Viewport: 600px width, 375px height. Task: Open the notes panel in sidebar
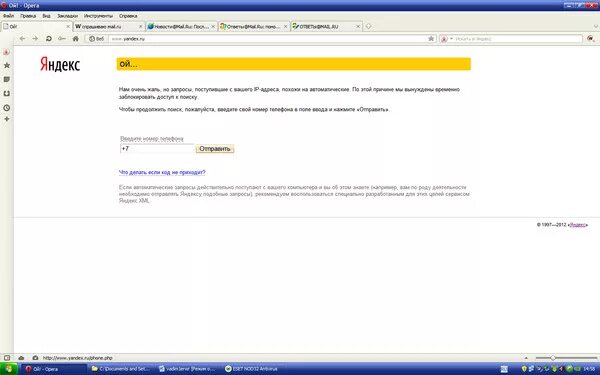(7, 79)
